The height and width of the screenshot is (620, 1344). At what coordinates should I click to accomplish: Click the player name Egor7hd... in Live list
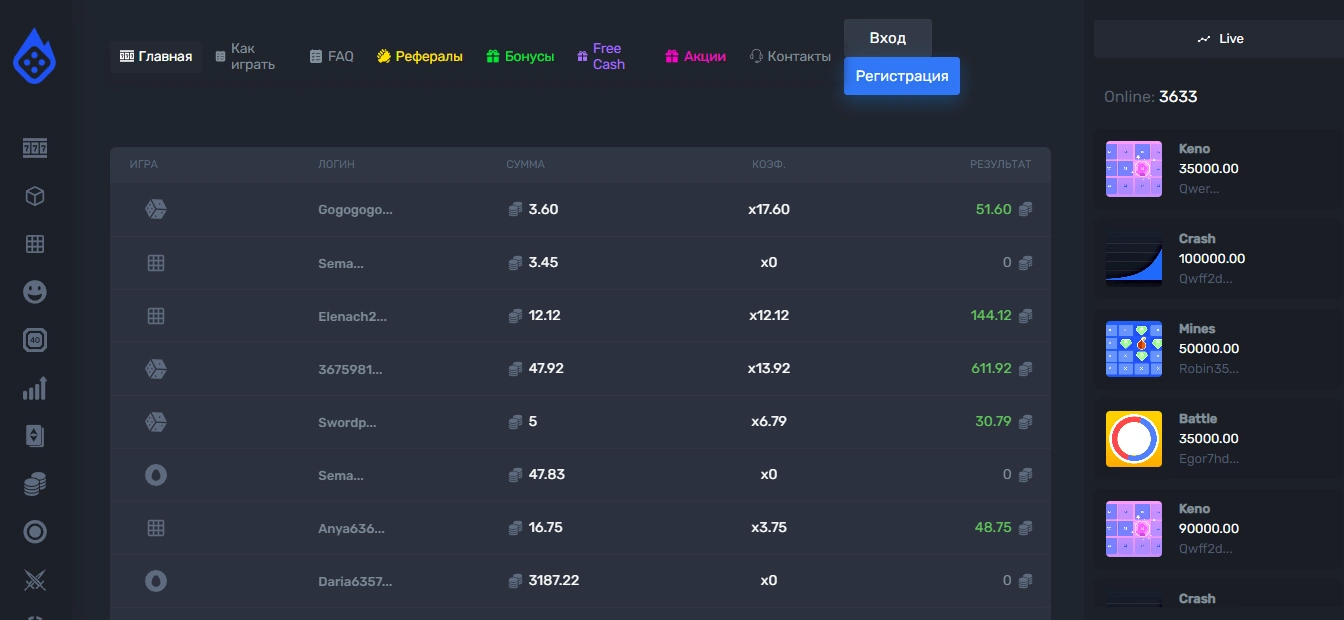(x=1209, y=458)
